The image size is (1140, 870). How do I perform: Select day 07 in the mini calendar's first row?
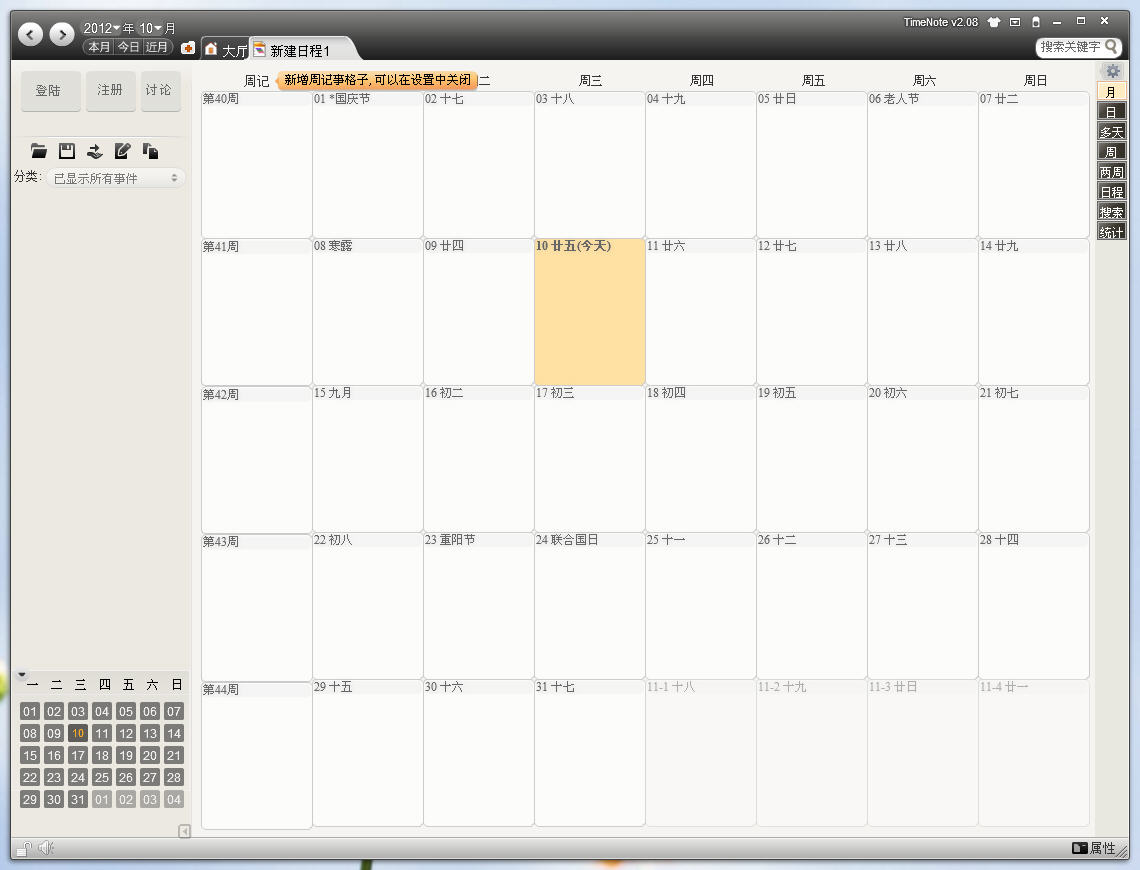click(x=174, y=712)
